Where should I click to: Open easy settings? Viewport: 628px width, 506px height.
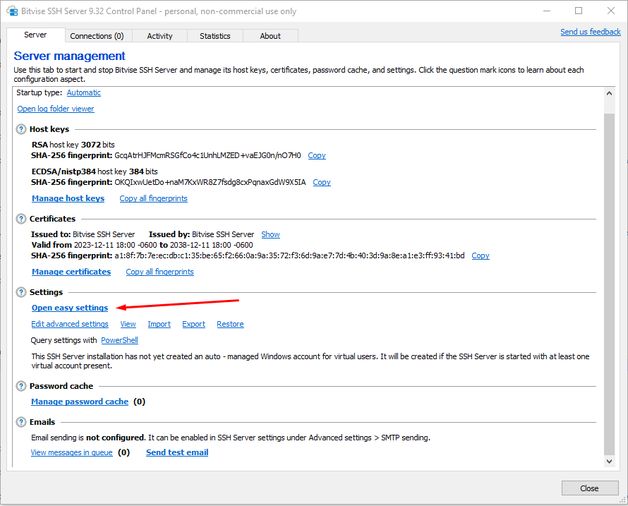point(70,308)
